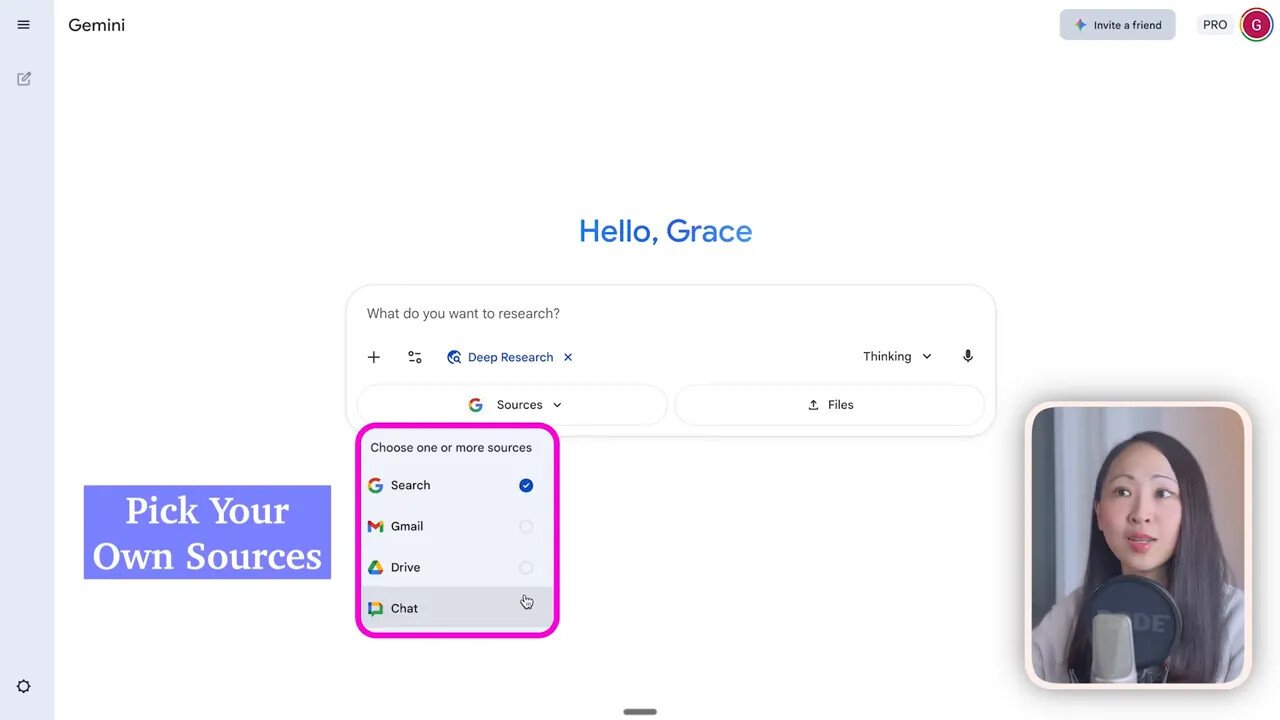Viewport: 1280px width, 720px height.
Task: Start a new chat from the sidebar
Action: 23,78
